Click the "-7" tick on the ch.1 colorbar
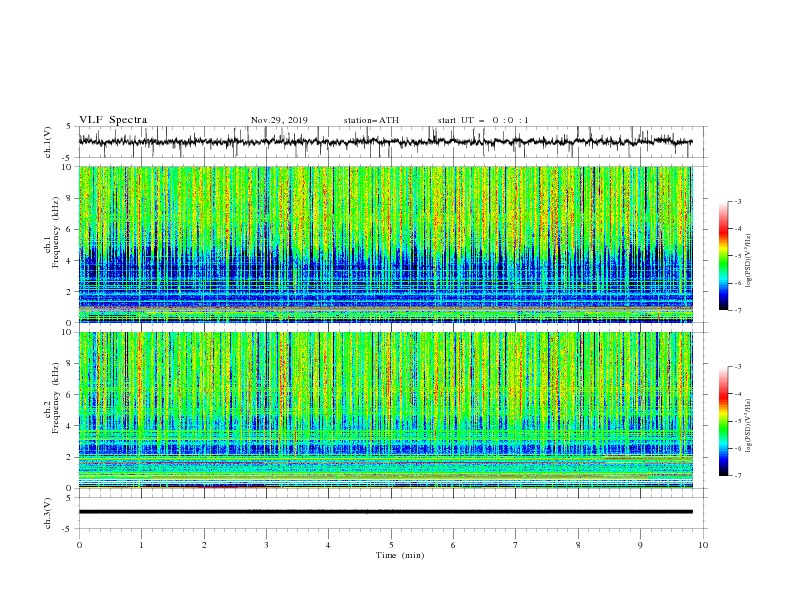 738,311
